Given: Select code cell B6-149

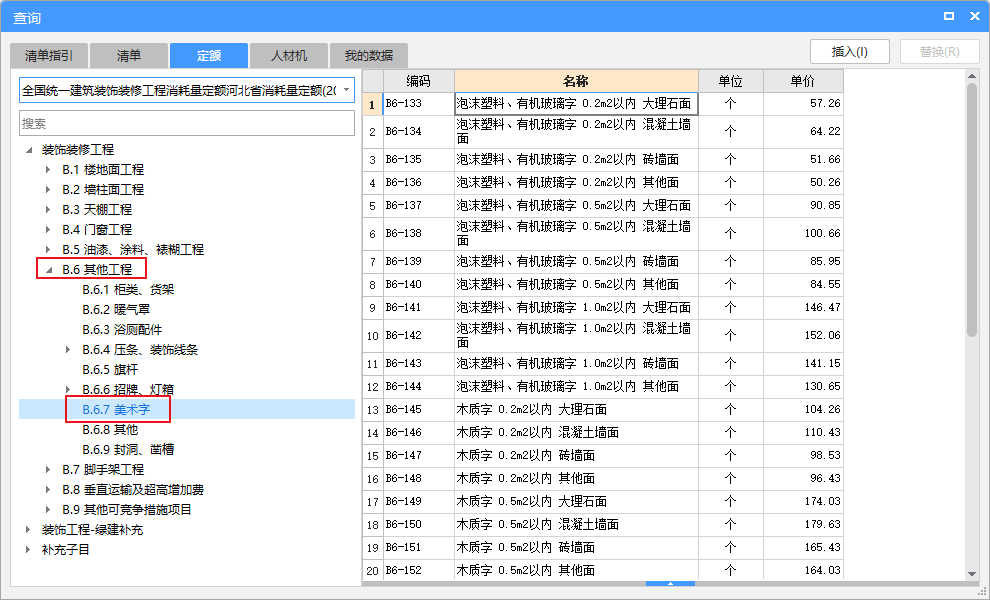Looking at the screenshot, I should (419, 501).
